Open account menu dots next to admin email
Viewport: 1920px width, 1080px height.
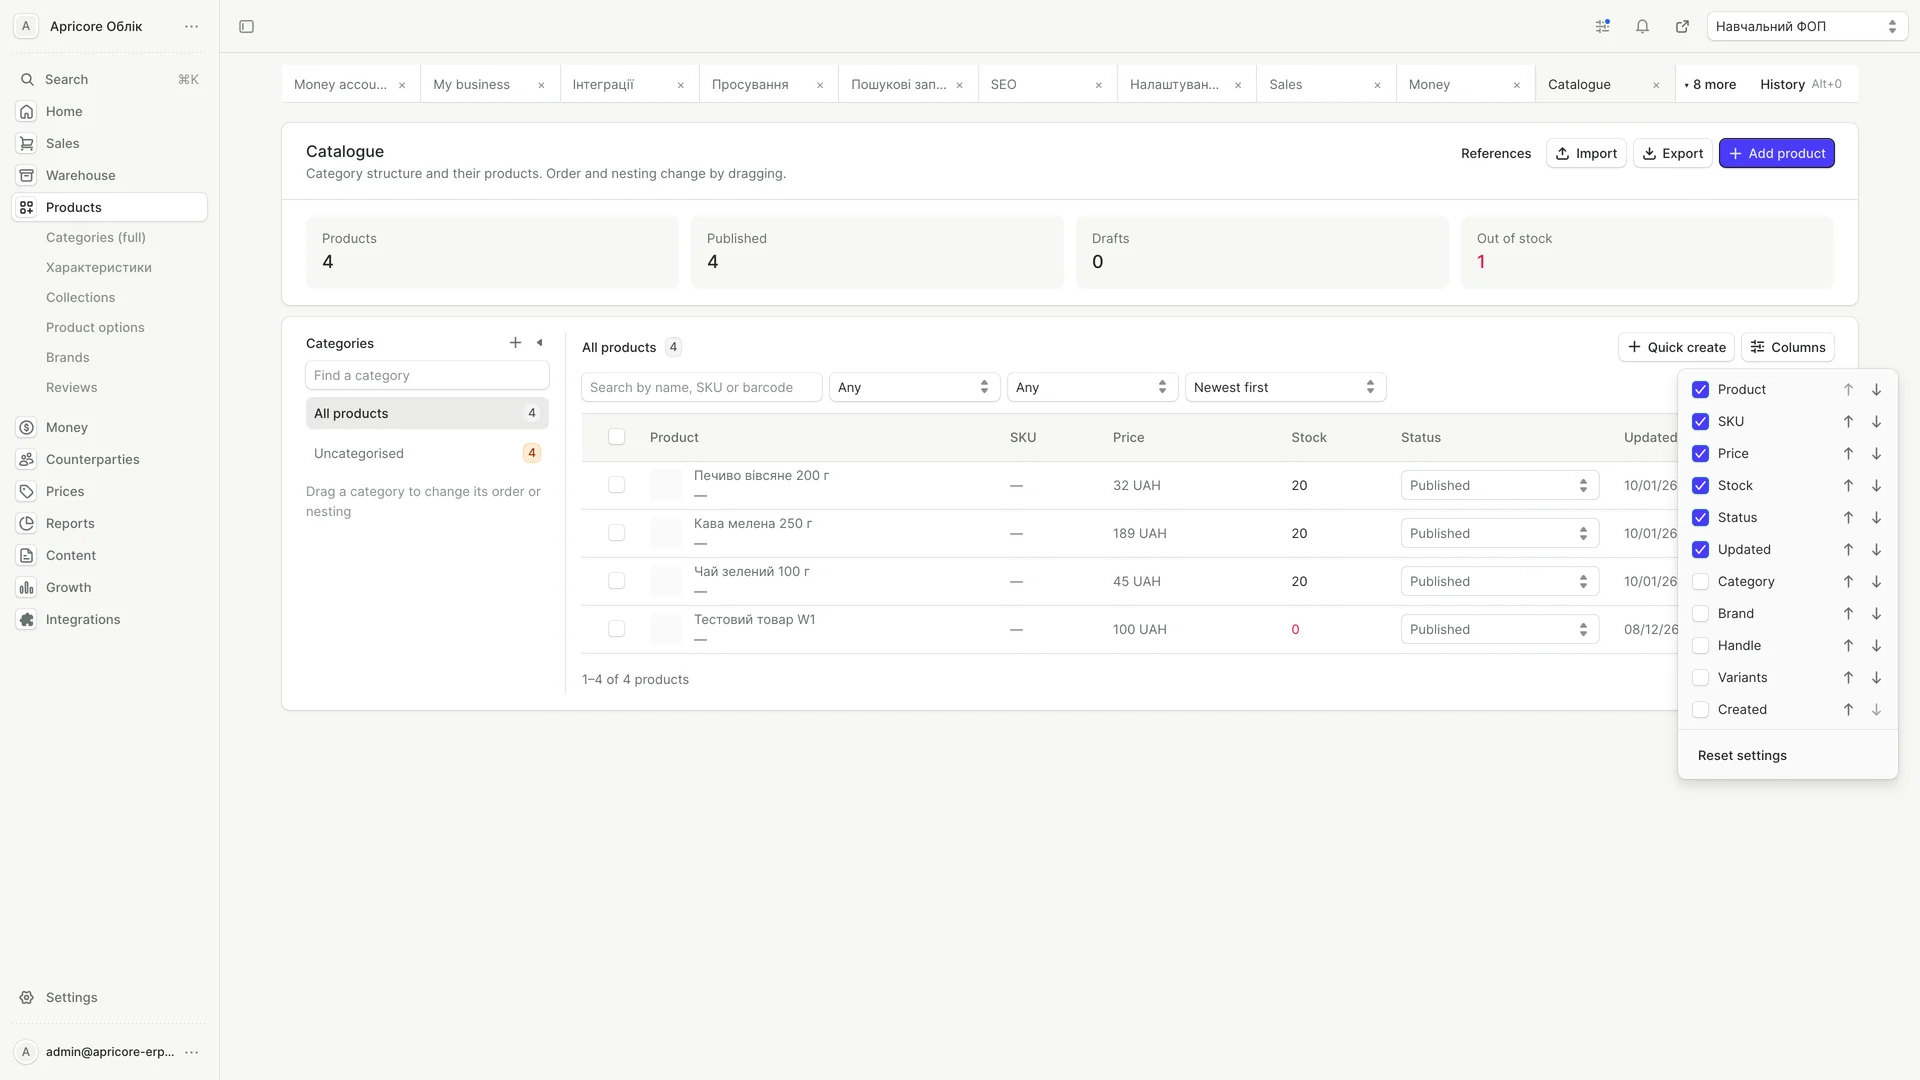click(191, 1052)
